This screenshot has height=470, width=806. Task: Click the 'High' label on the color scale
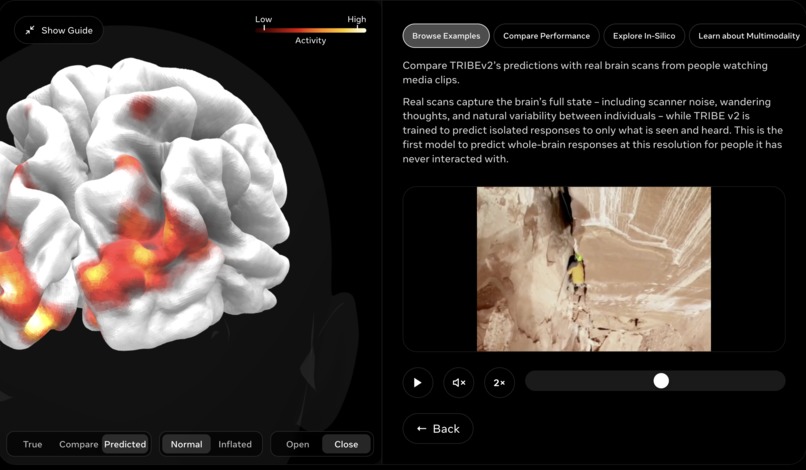click(356, 20)
